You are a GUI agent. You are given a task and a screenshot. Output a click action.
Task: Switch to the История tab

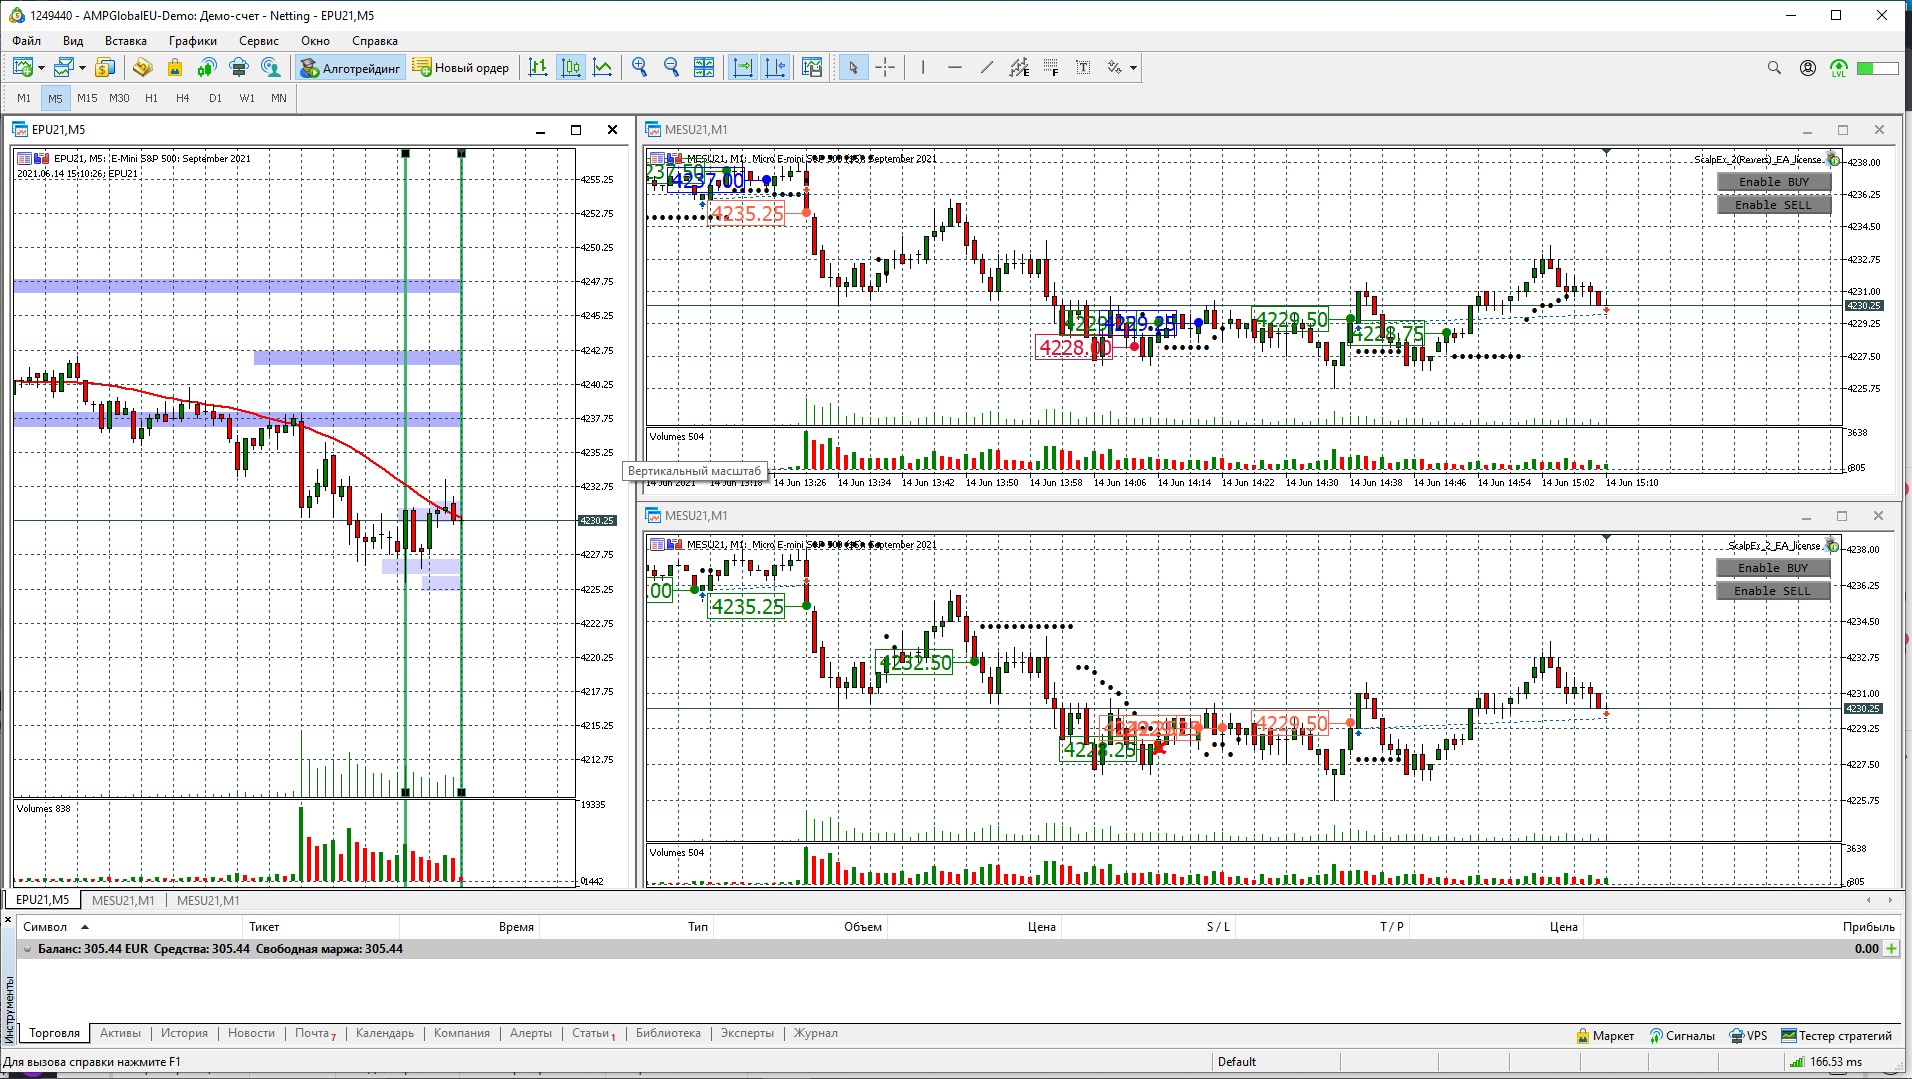tap(184, 1033)
